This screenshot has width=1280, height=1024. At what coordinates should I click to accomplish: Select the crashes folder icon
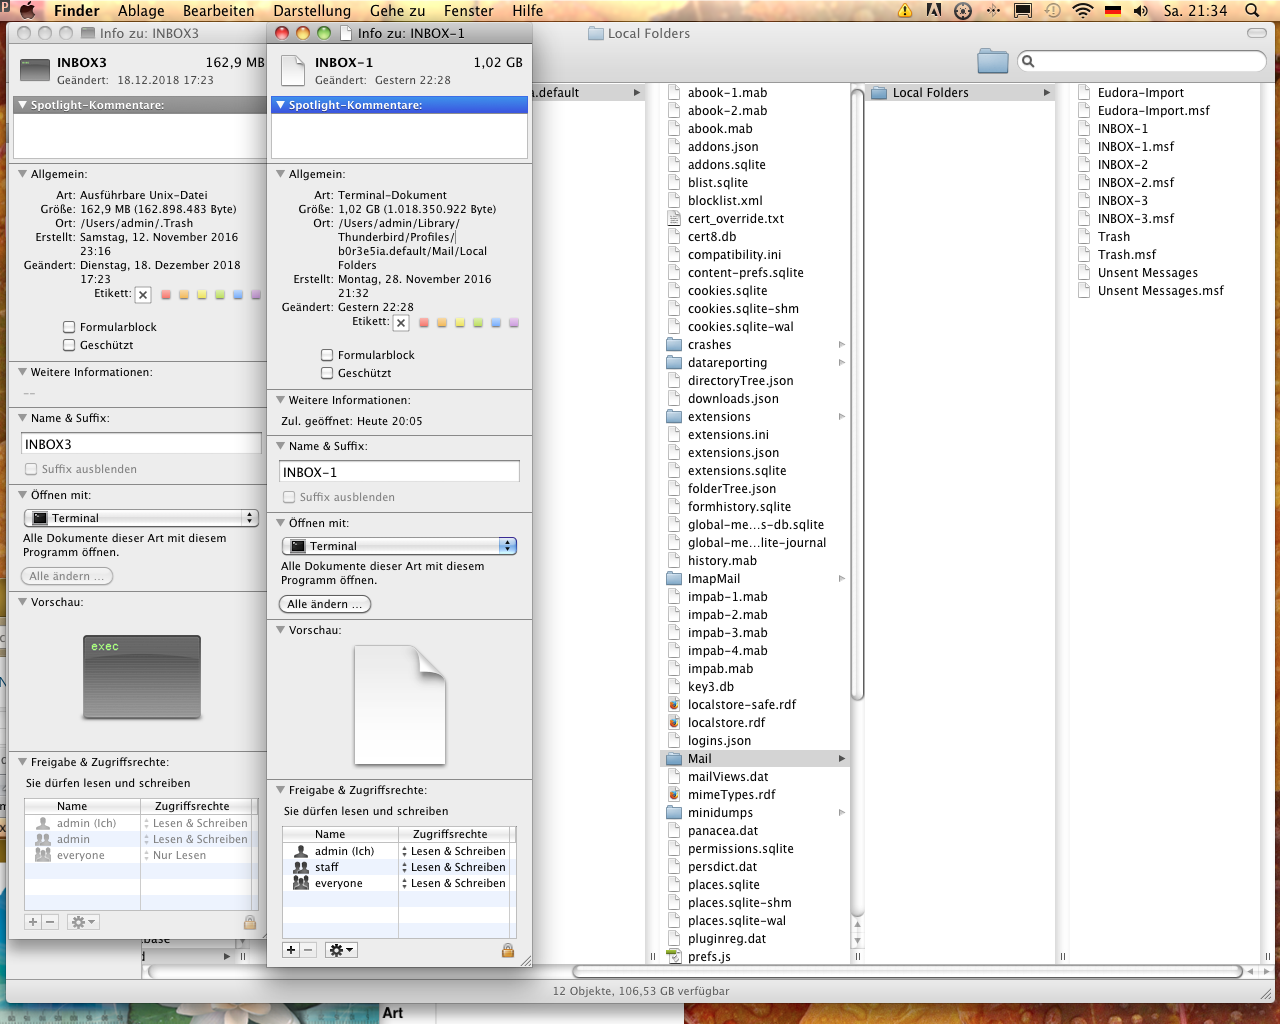(x=674, y=345)
